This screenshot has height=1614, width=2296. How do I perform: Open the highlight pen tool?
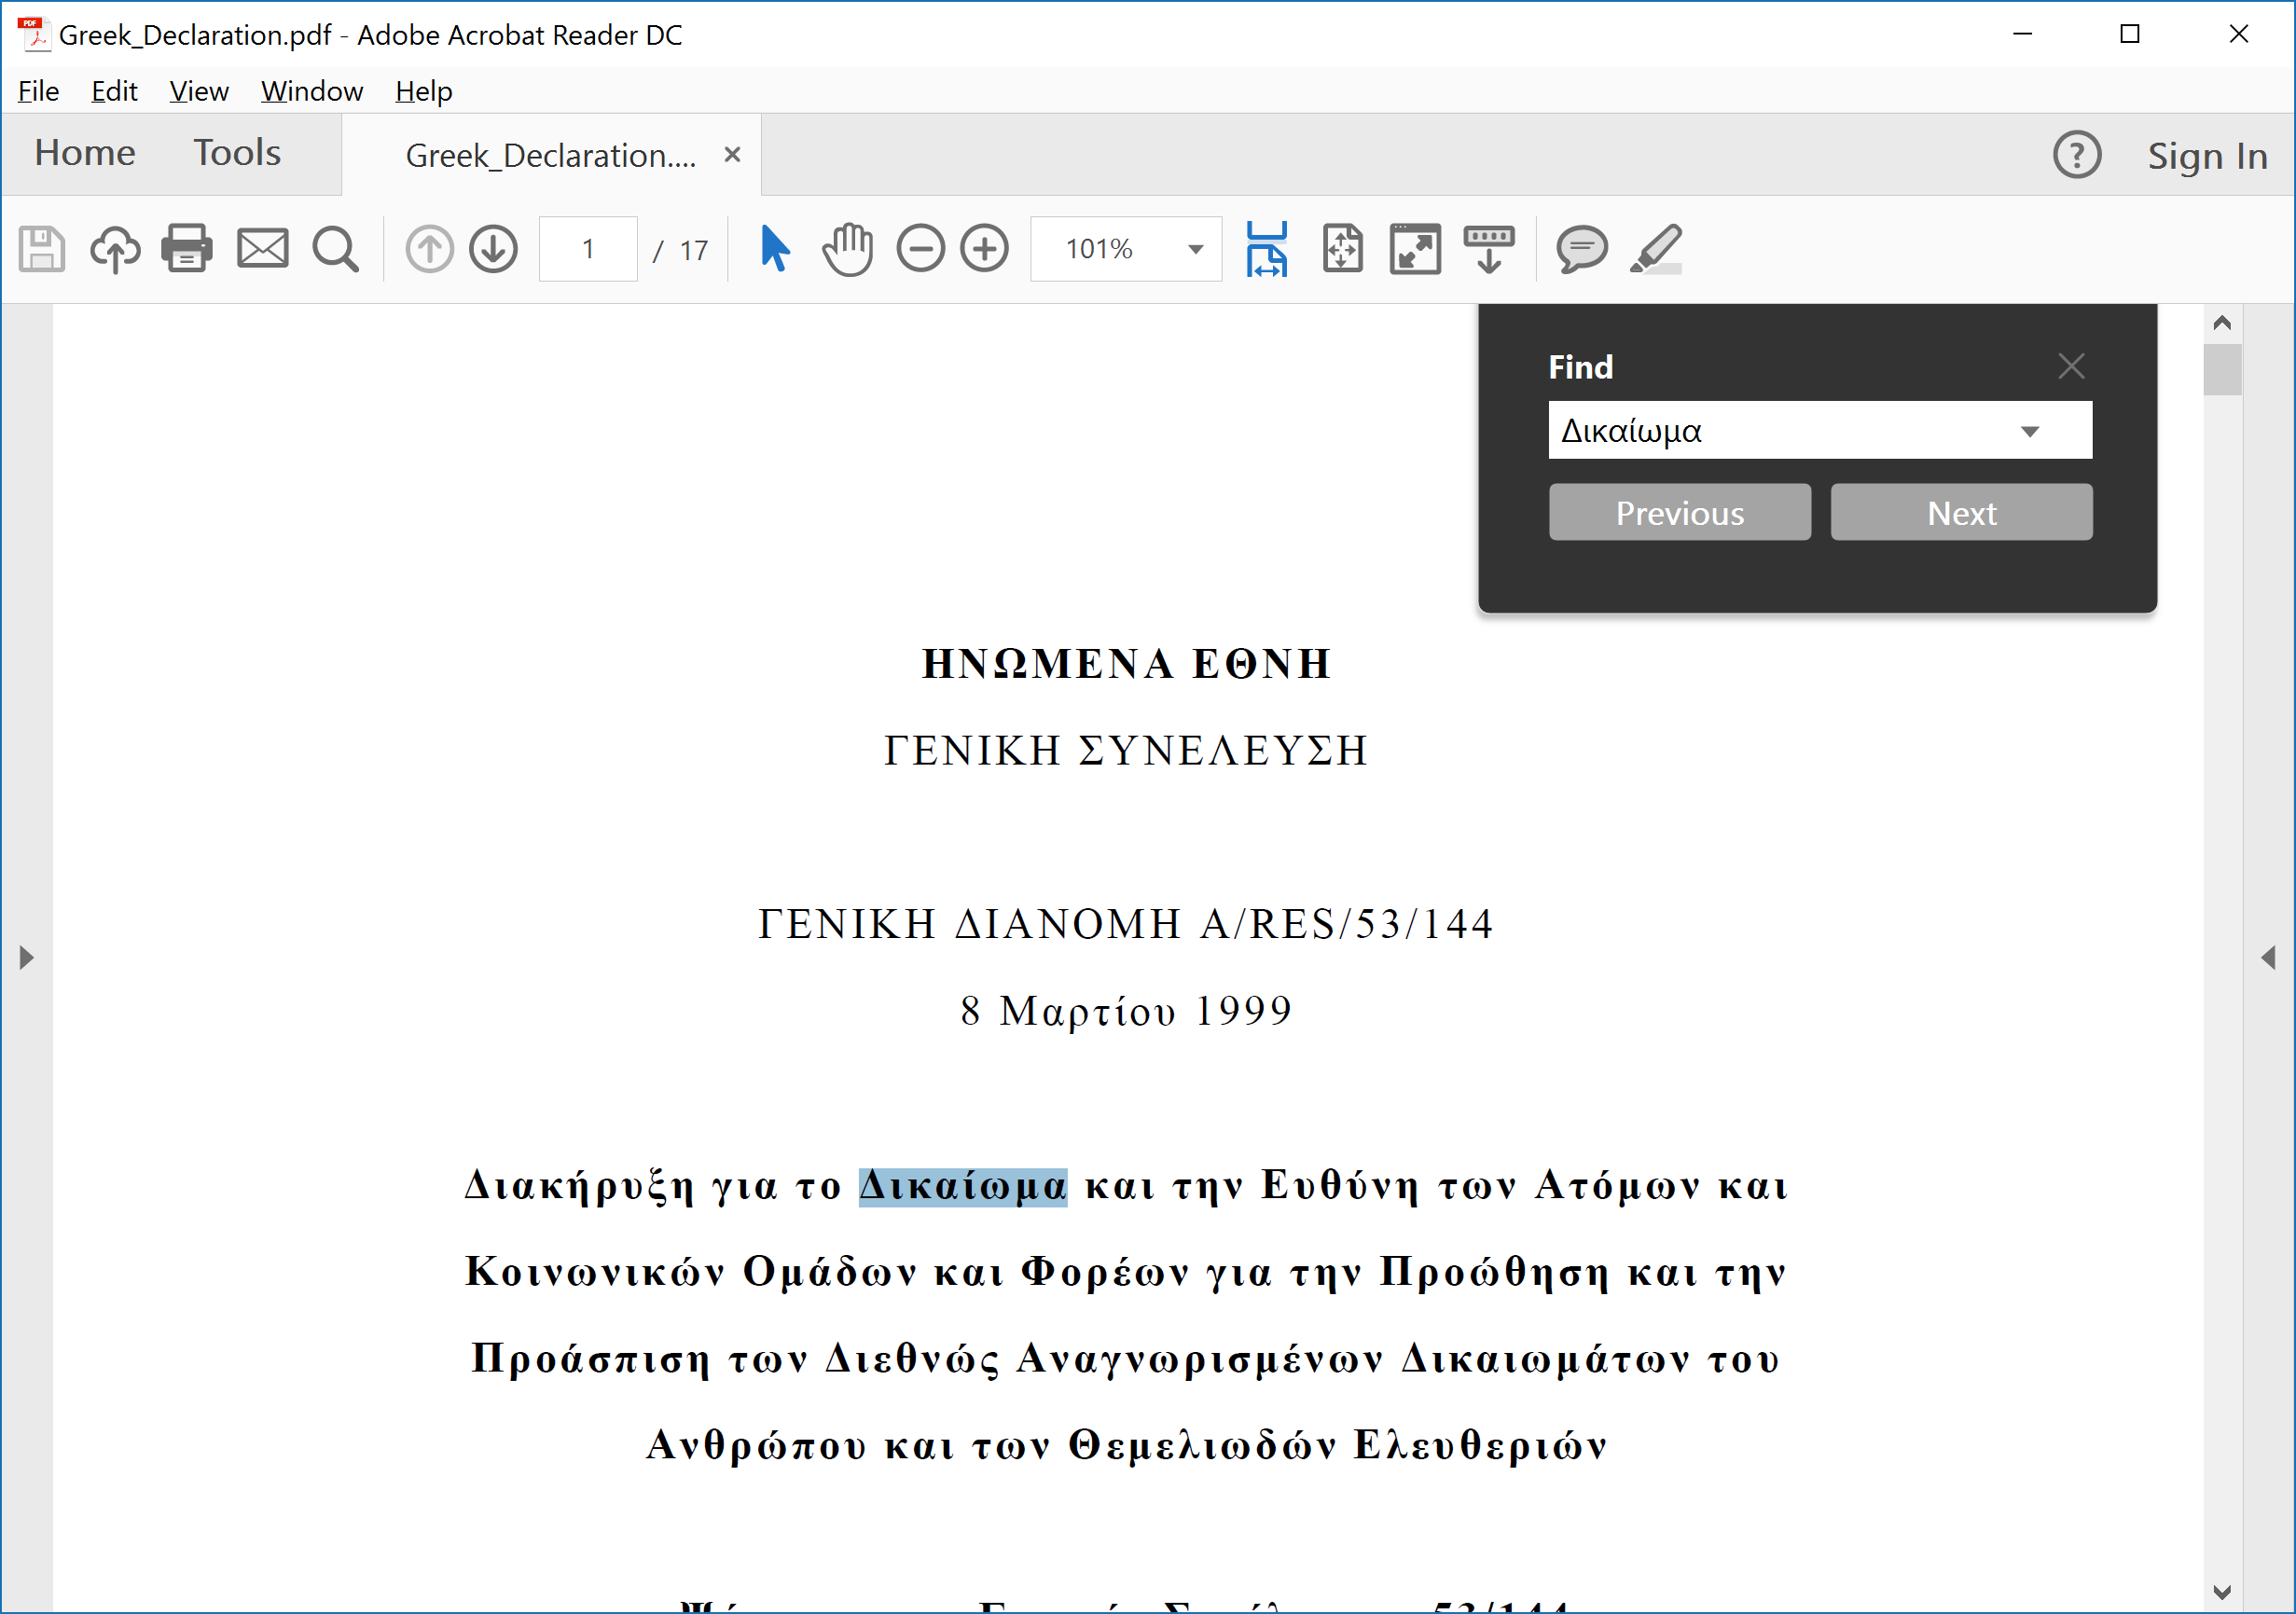(x=1656, y=249)
